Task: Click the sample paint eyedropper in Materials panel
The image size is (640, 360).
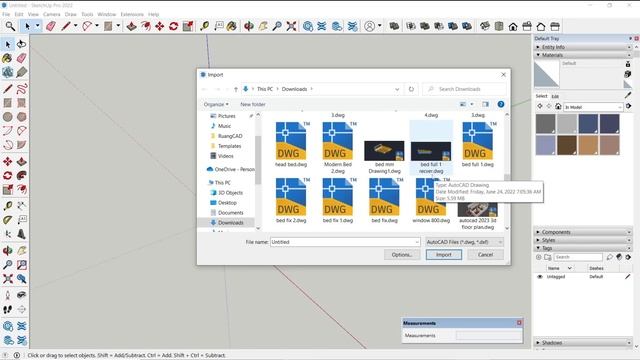Action: point(628,95)
